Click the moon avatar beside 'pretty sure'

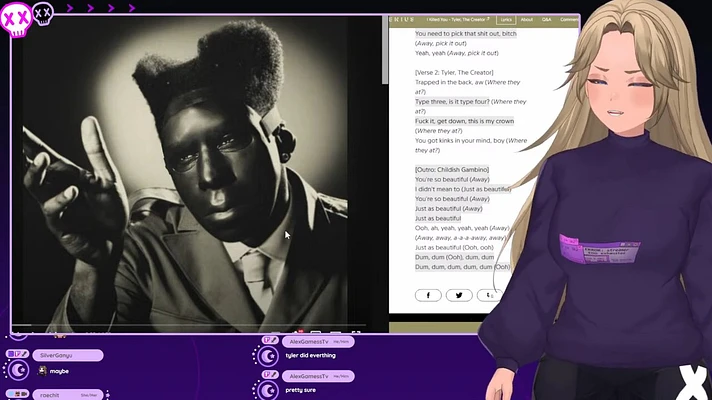pos(268,390)
